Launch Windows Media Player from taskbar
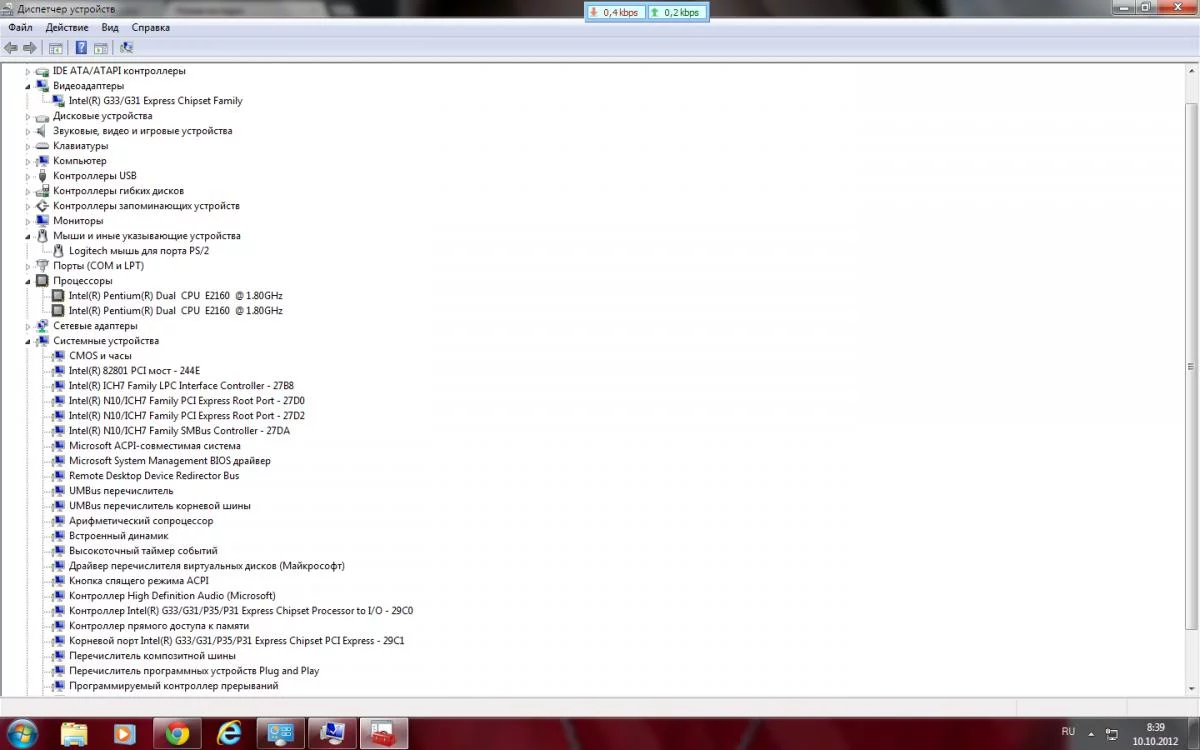Viewport: 1200px width, 750px height. pyautogui.click(x=125, y=734)
